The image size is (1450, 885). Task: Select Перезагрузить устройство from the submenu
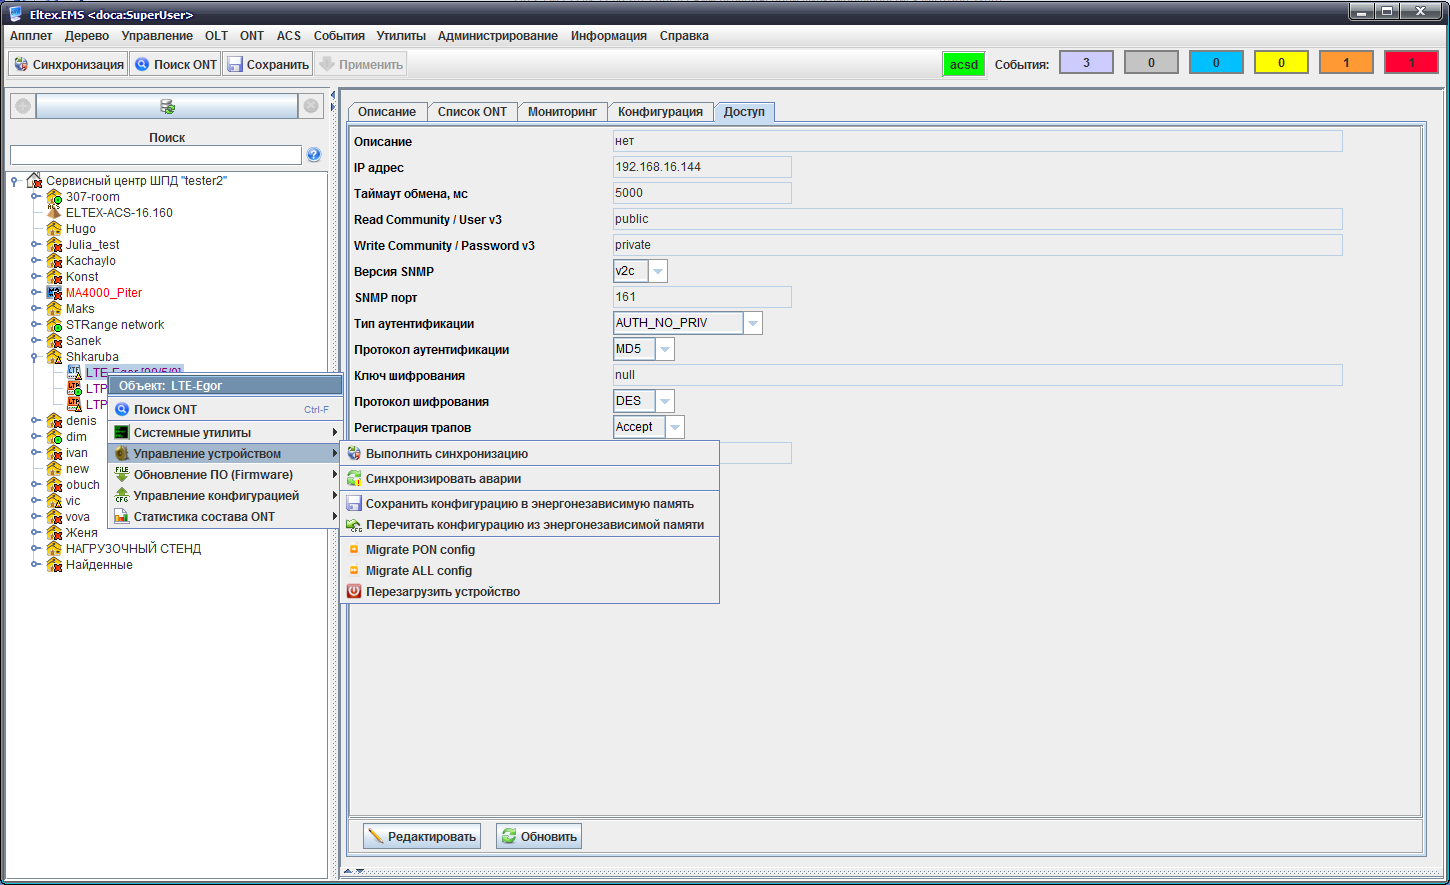442,592
